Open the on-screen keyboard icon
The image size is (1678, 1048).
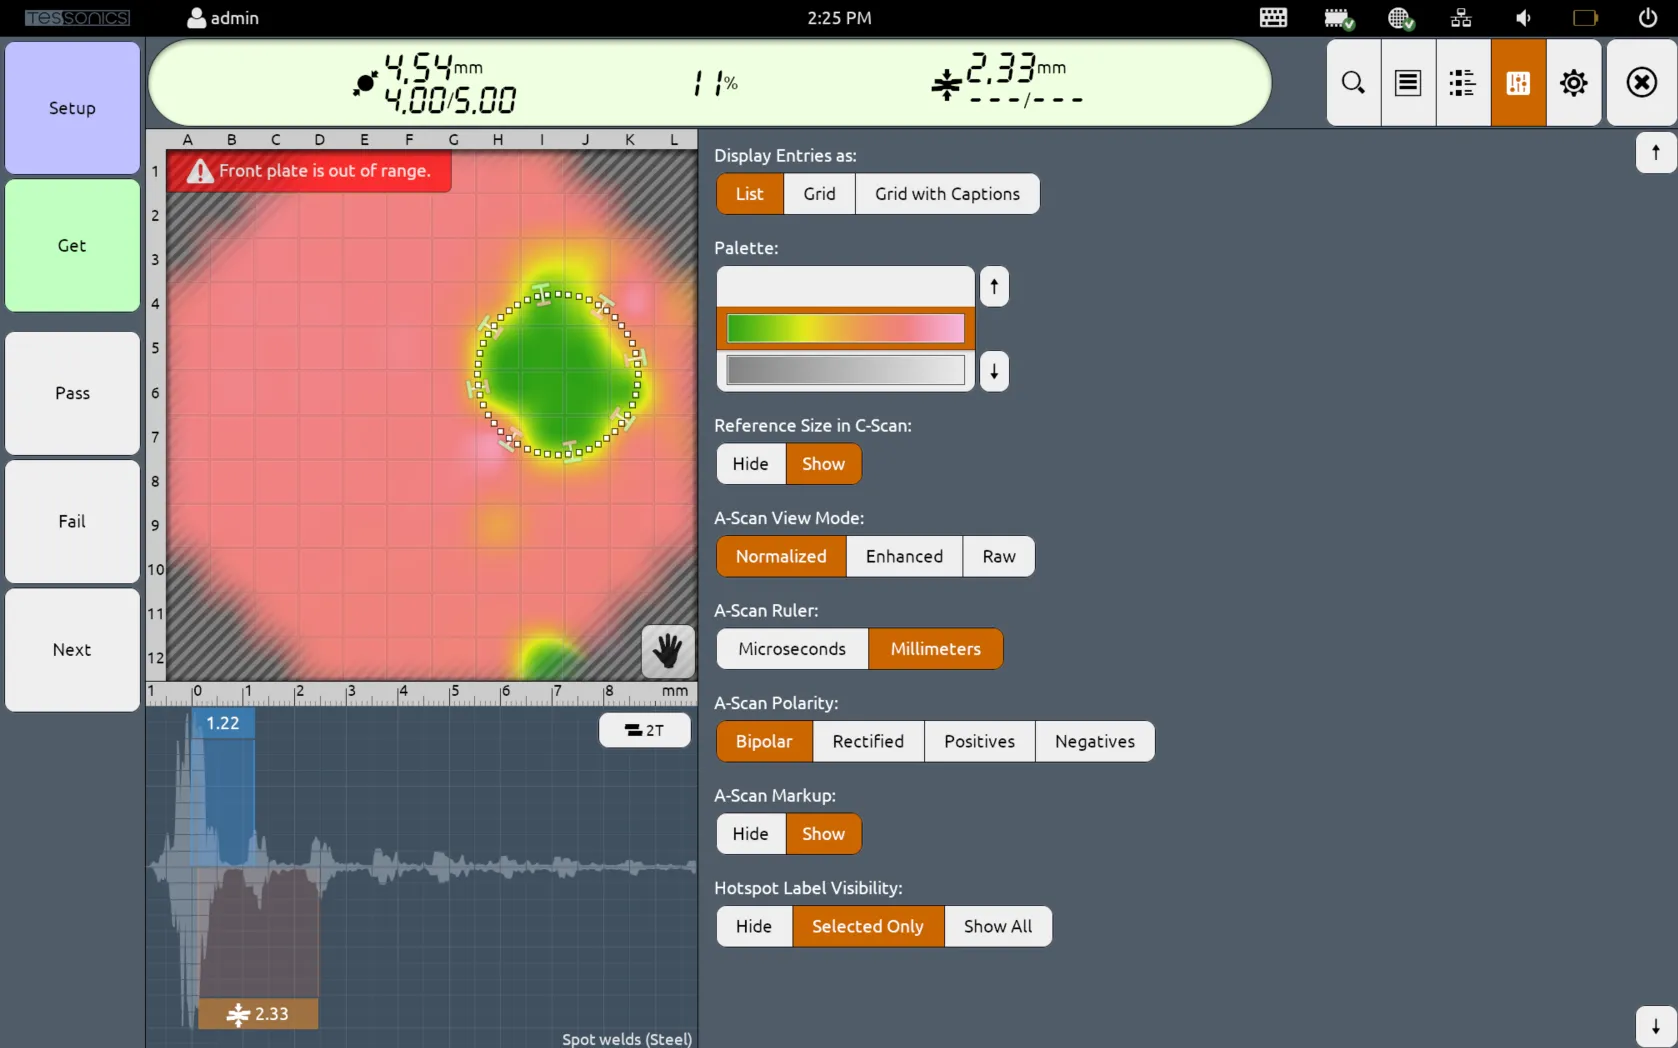point(1273,18)
